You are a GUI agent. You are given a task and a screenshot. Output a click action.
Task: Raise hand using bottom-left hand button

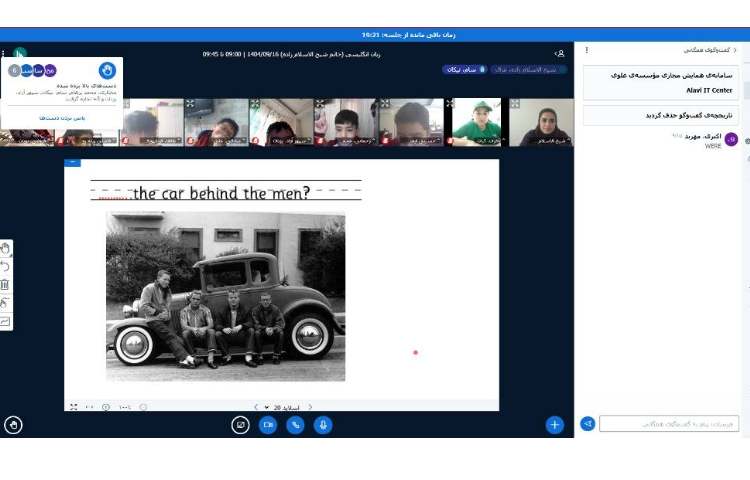pos(13,424)
